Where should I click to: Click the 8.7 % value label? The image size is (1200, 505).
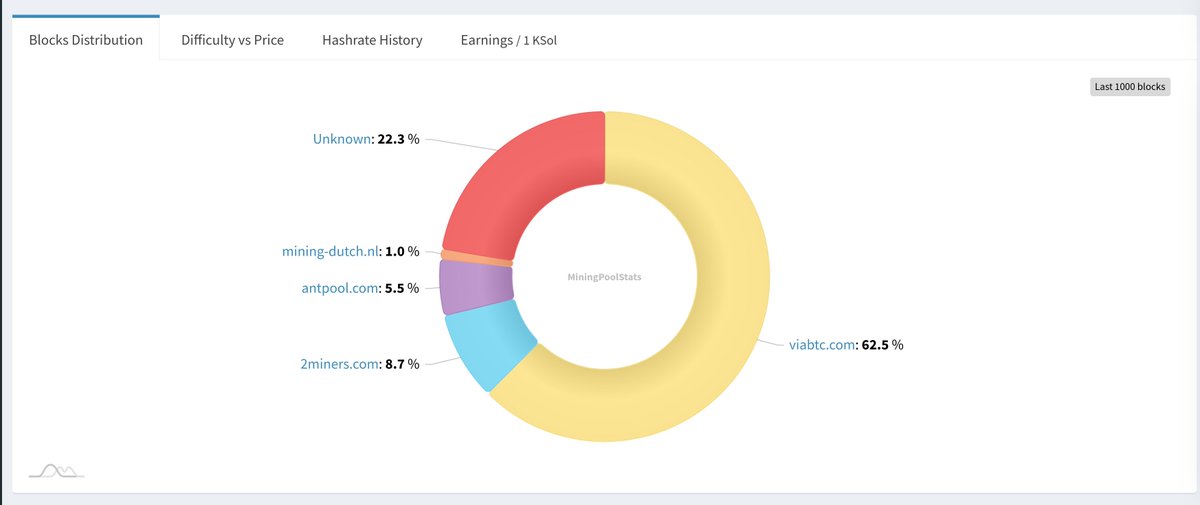tap(402, 364)
